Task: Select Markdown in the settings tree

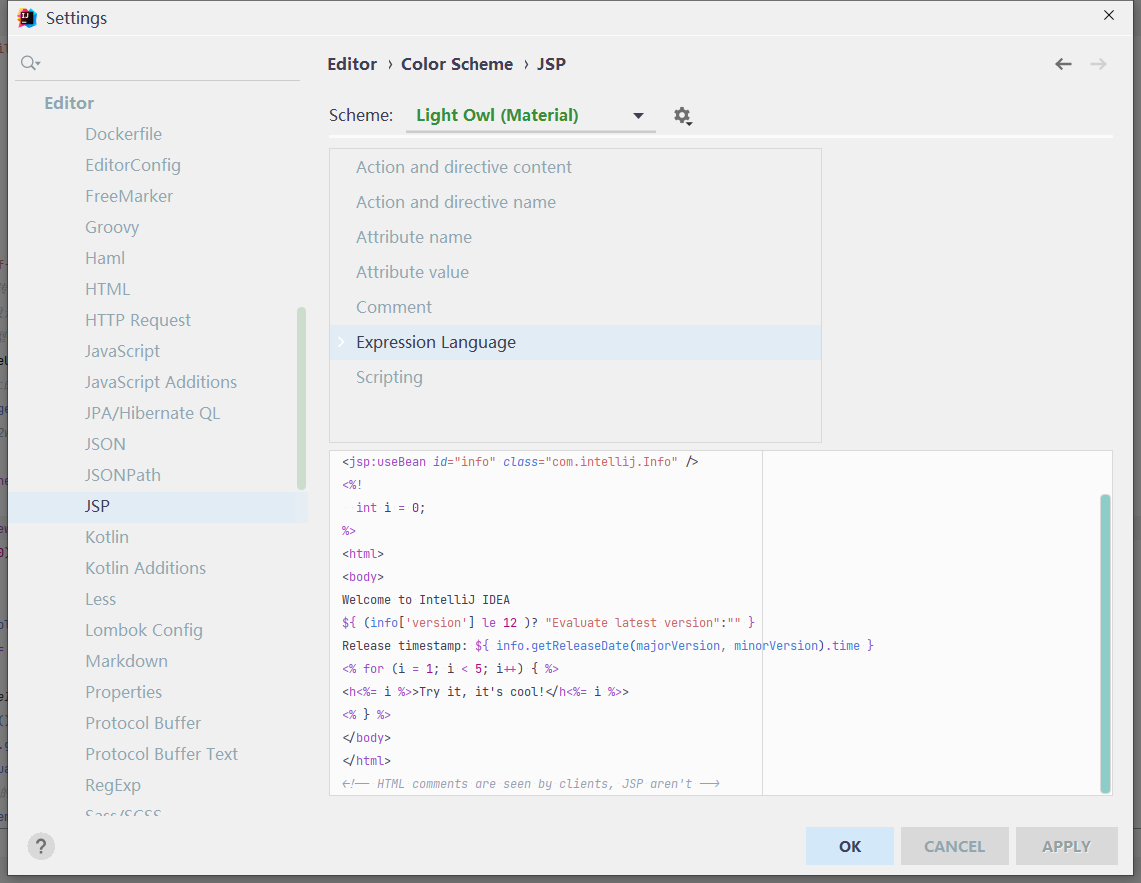Action: (x=127, y=661)
